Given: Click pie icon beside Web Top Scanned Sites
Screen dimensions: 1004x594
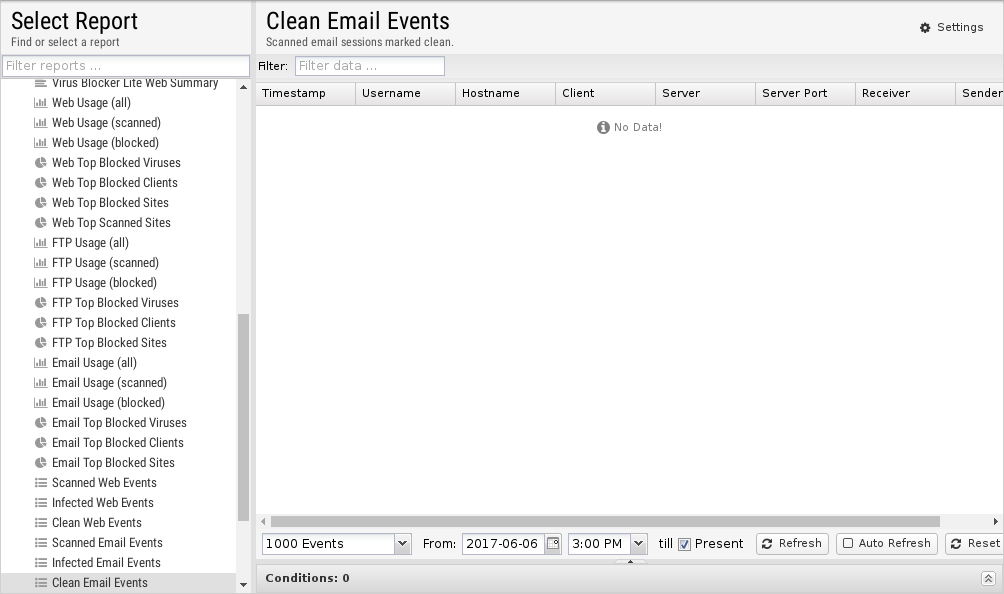Looking at the screenshot, I should click(40, 223).
